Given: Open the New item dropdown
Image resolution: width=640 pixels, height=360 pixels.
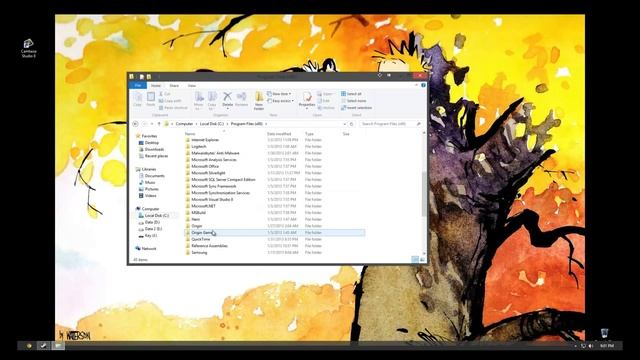Looking at the screenshot, I should click(279, 94).
